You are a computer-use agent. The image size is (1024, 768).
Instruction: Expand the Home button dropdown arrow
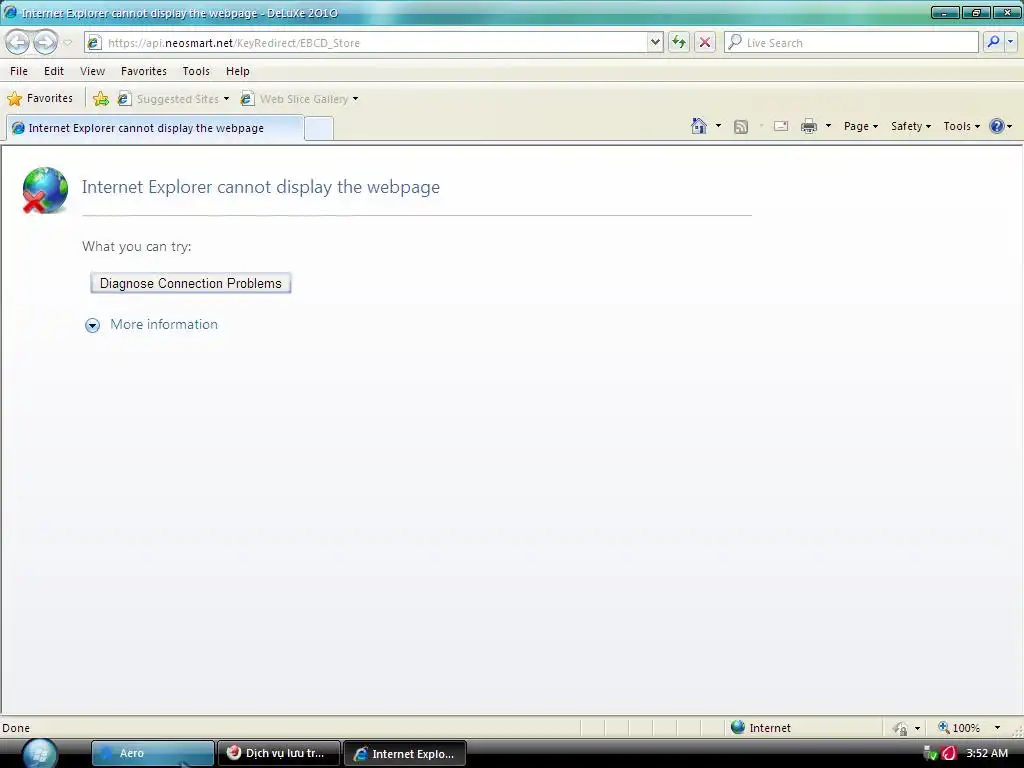click(718, 126)
